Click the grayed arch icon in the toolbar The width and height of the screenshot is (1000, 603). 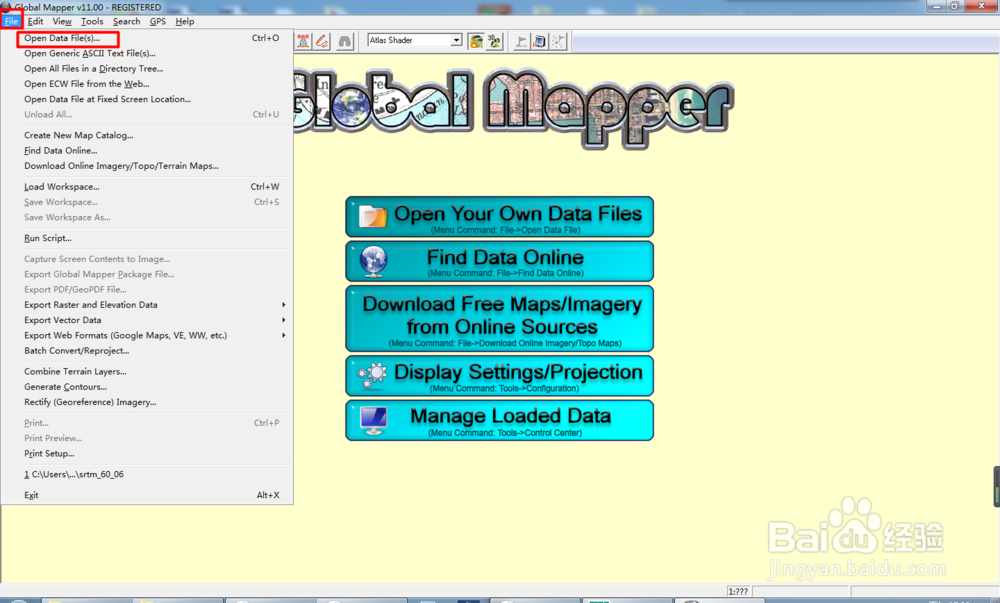point(344,41)
